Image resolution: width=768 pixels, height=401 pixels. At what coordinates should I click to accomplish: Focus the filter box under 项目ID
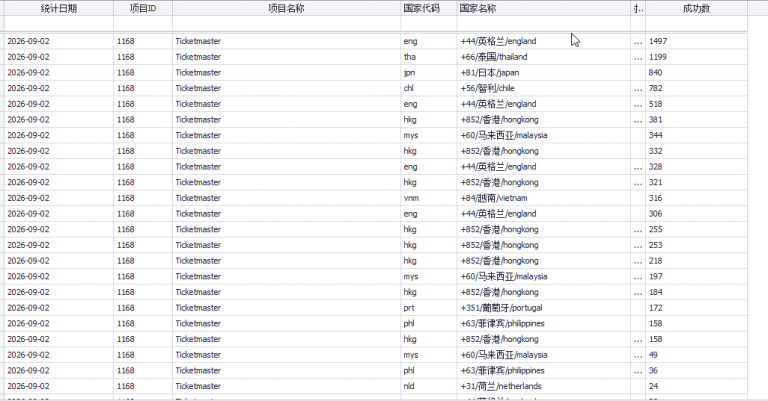coord(143,24)
